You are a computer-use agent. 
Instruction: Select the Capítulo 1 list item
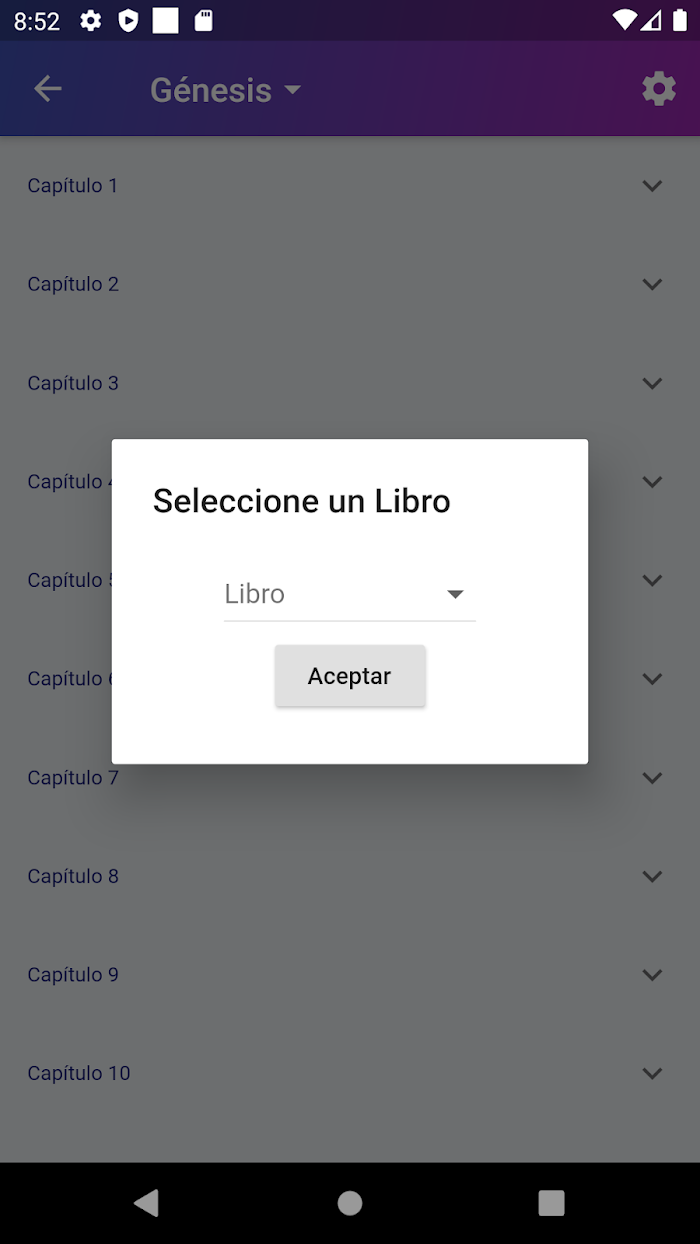tap(350, 185)
